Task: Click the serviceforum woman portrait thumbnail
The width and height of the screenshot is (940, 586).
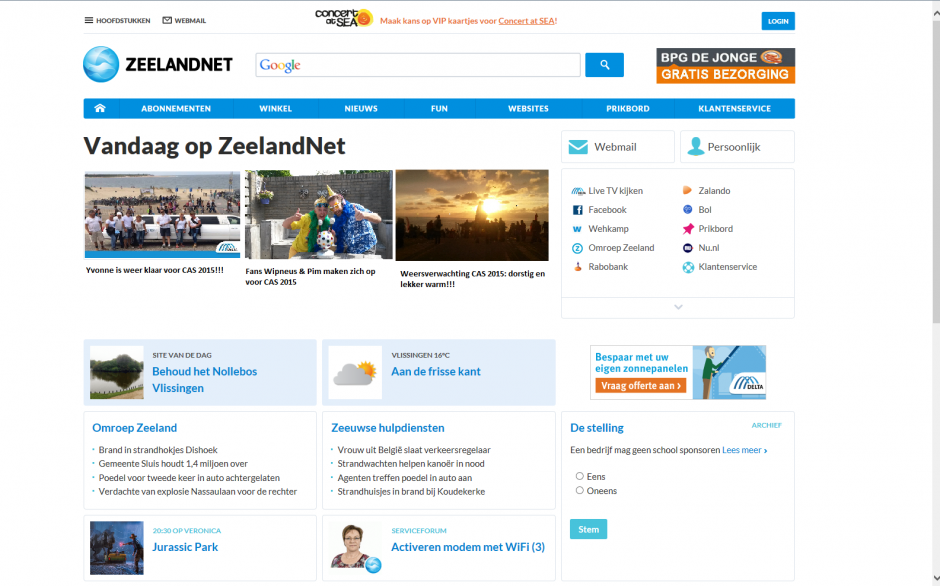Action: pyautogui.click(x=356, y=547)
